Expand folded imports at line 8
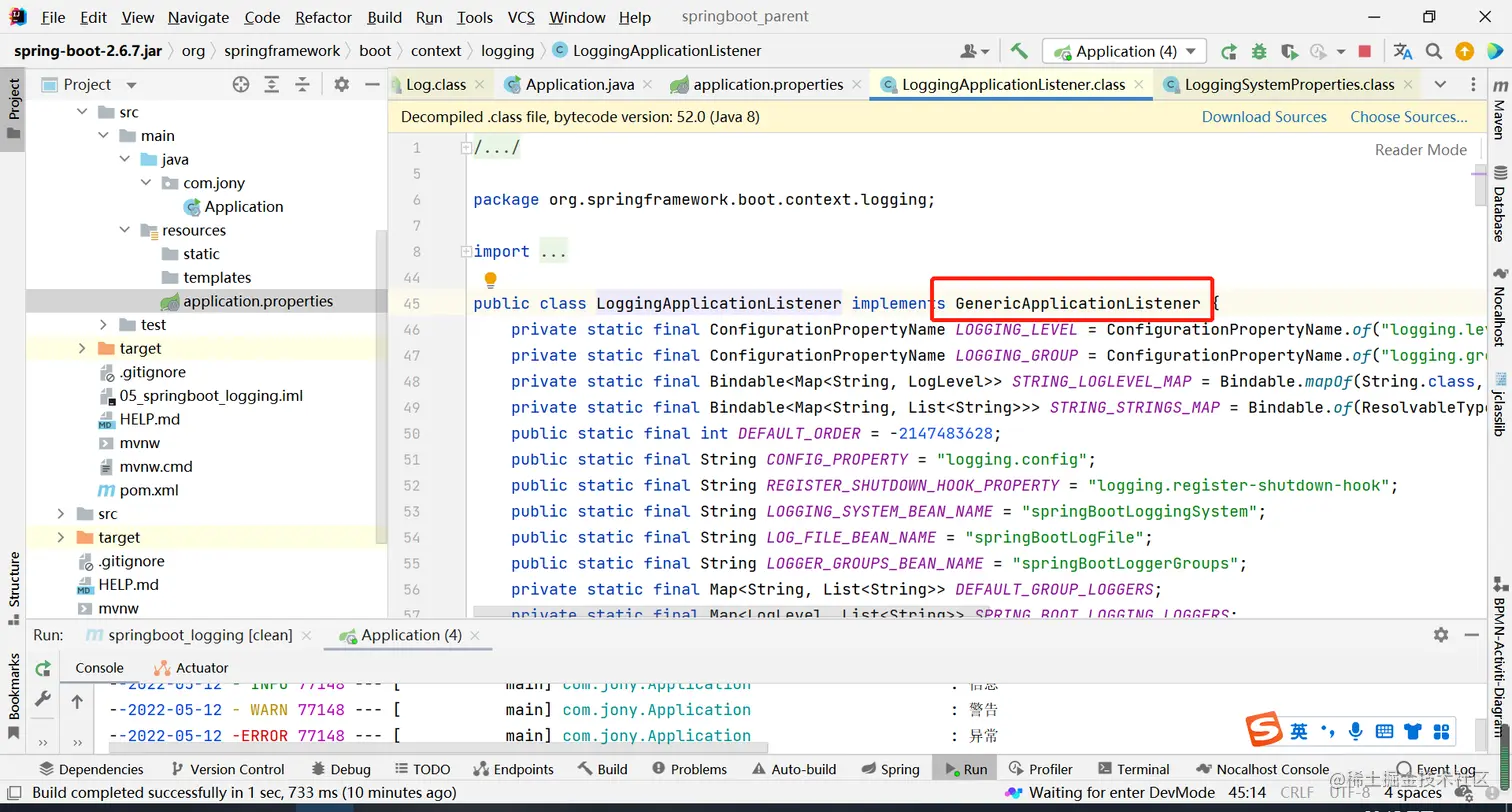The width and height of the screenshot is (1512, 812). click(x=466, y=252)
